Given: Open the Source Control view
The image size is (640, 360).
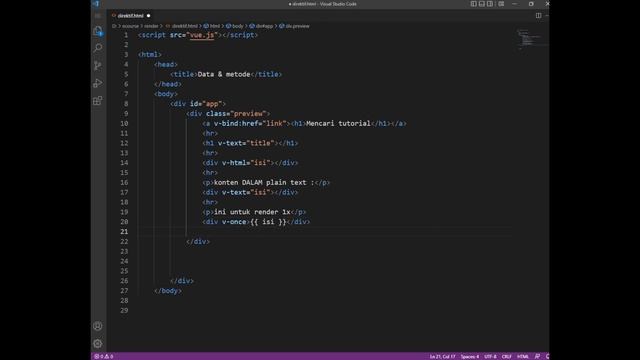Looking at the screenshot, I should click(98, 66).
